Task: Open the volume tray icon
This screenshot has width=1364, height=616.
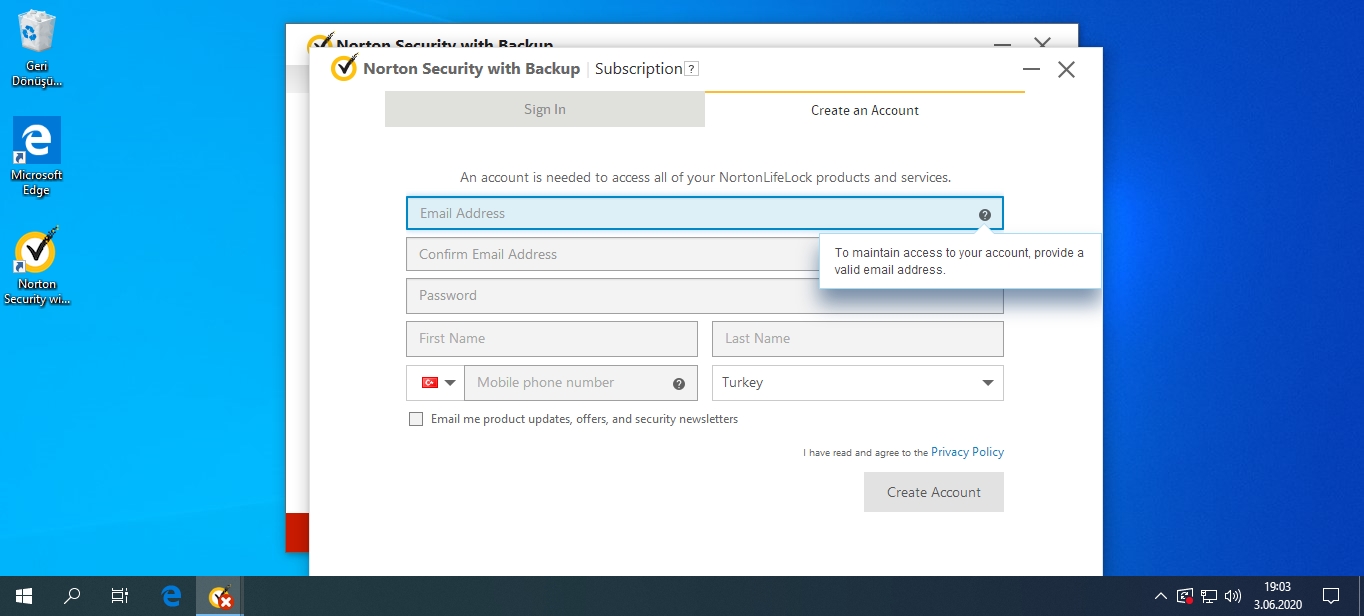Action: (x=1233, y=596)
